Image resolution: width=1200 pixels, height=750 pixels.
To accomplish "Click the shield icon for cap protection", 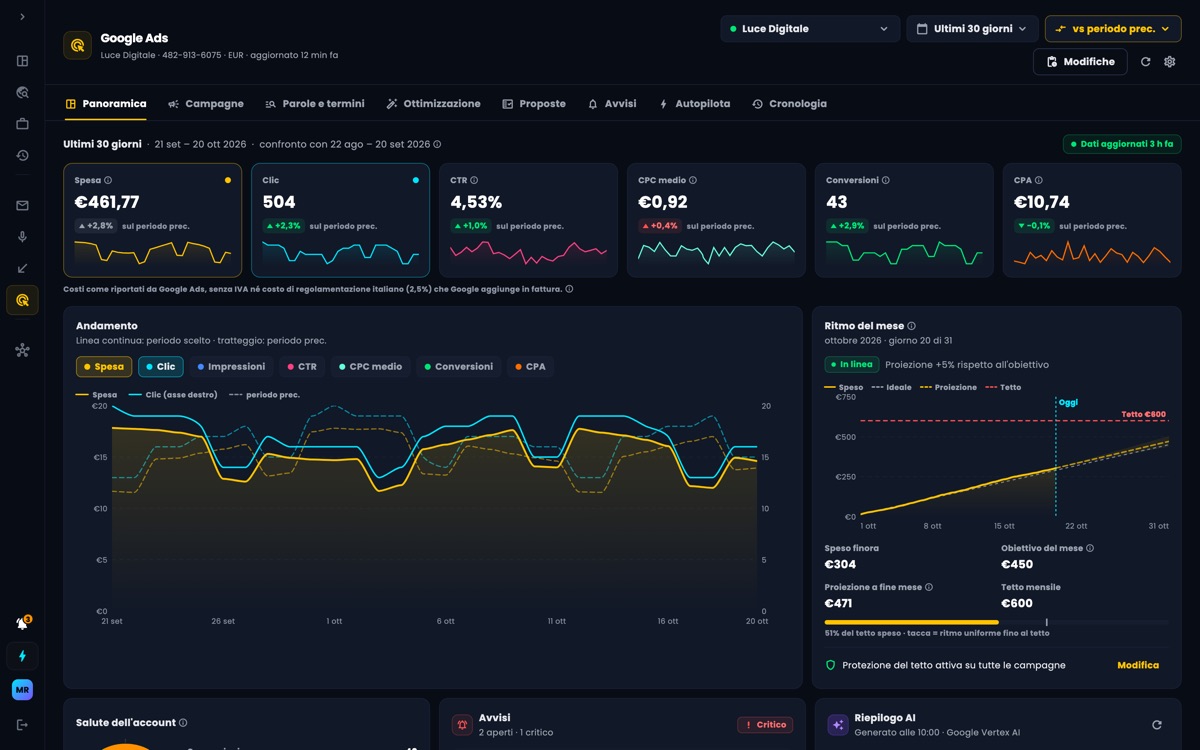I will (x=830, y=665).
